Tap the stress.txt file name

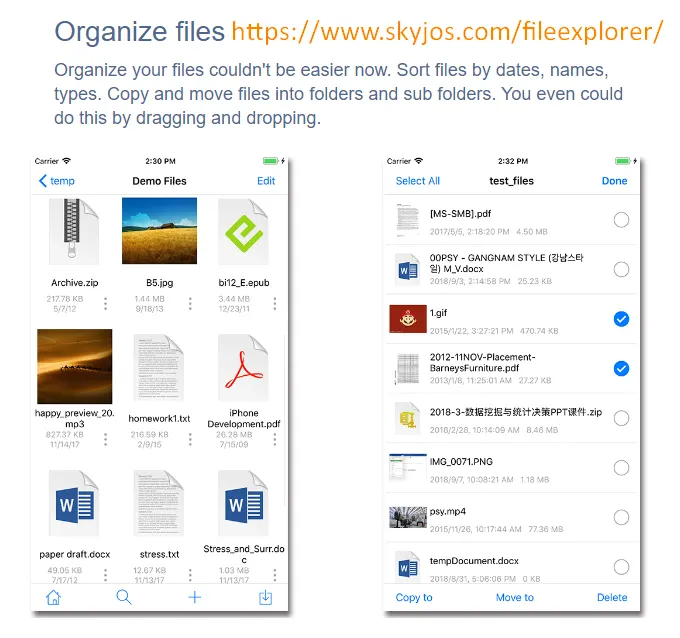[159, 554]
